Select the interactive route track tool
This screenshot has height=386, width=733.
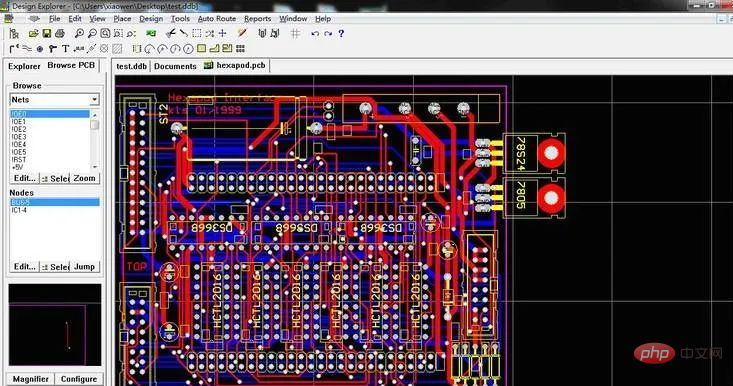14,48
